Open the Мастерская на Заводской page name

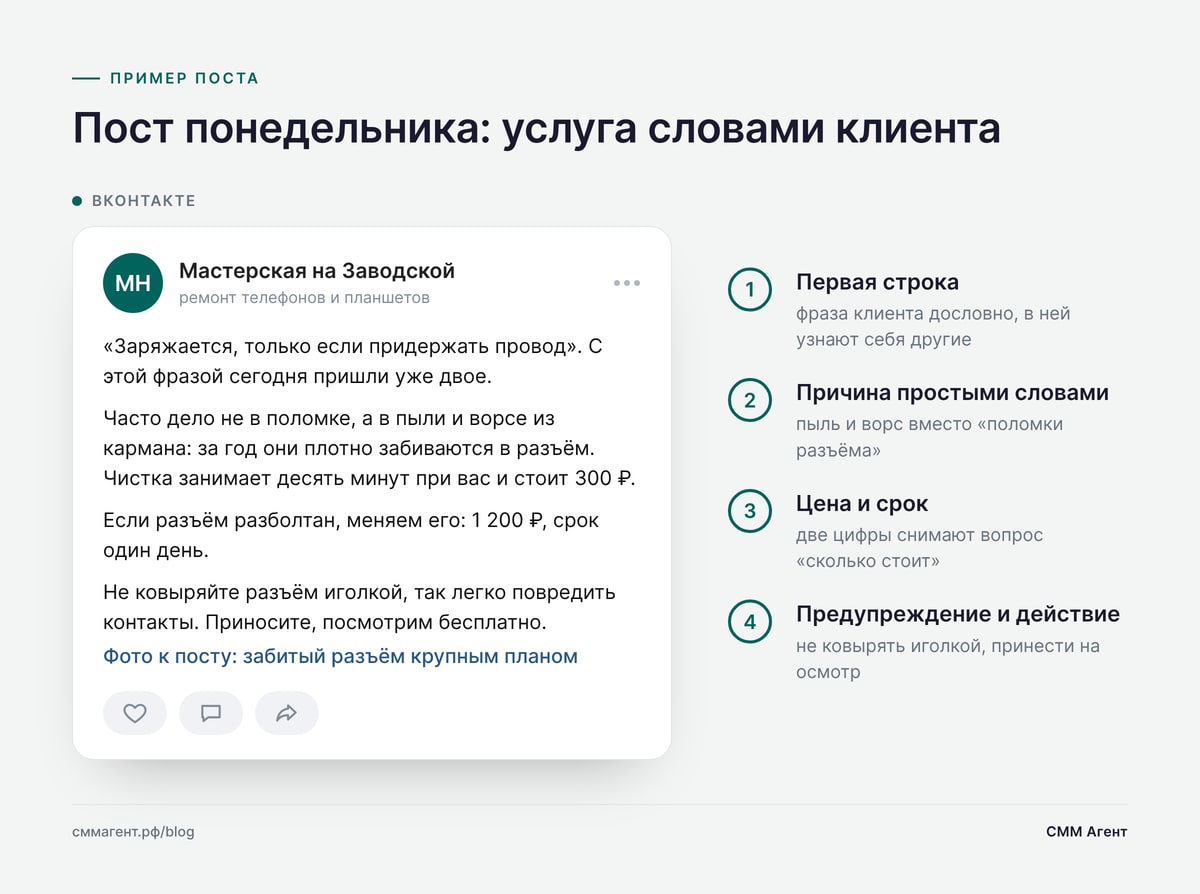point(317,270)
